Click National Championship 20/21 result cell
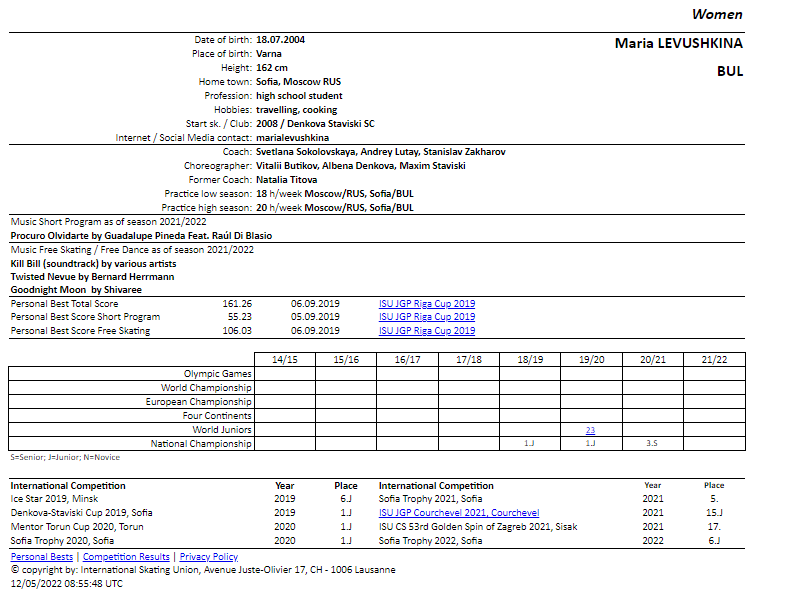 click(651, 443)
